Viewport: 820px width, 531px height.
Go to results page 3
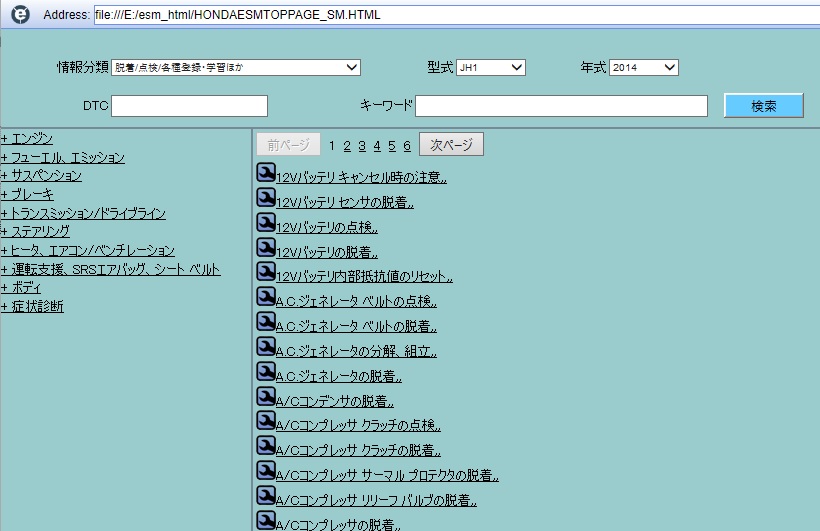tap(362, 146)
